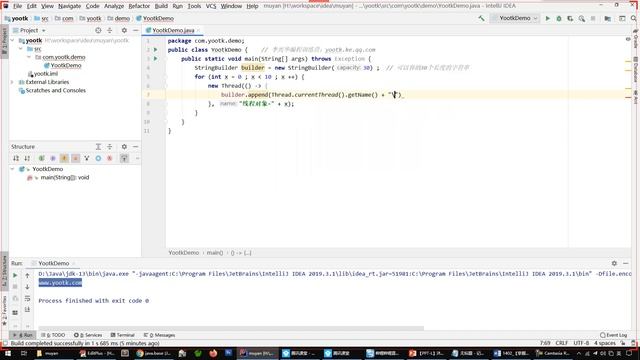Open the Windows Start menu
The image size is (640, 360).
pyautogui.click(x=7, y=353)
